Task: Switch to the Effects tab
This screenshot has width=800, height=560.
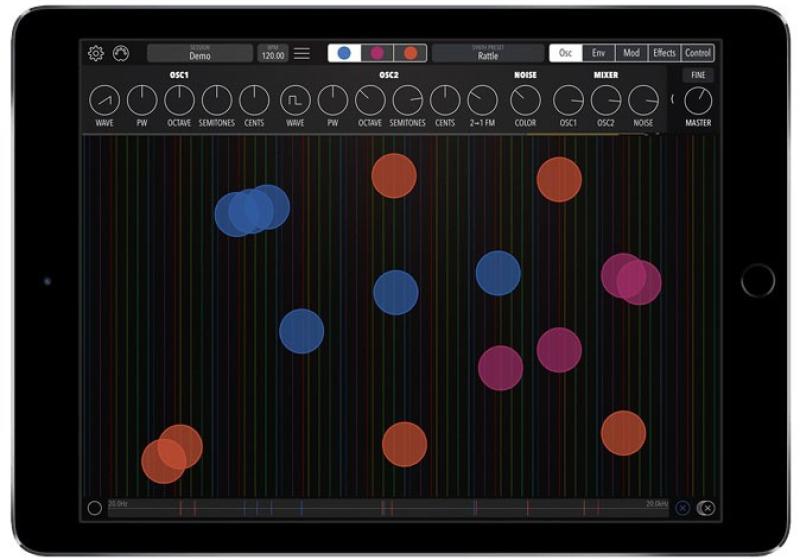Action: tap(664, 54)
